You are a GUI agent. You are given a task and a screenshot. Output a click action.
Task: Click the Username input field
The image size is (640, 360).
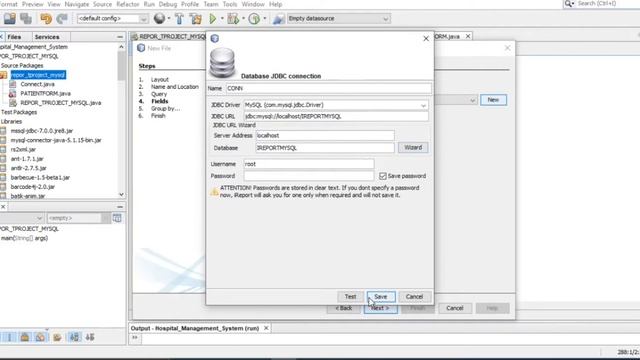coord(309,164)
